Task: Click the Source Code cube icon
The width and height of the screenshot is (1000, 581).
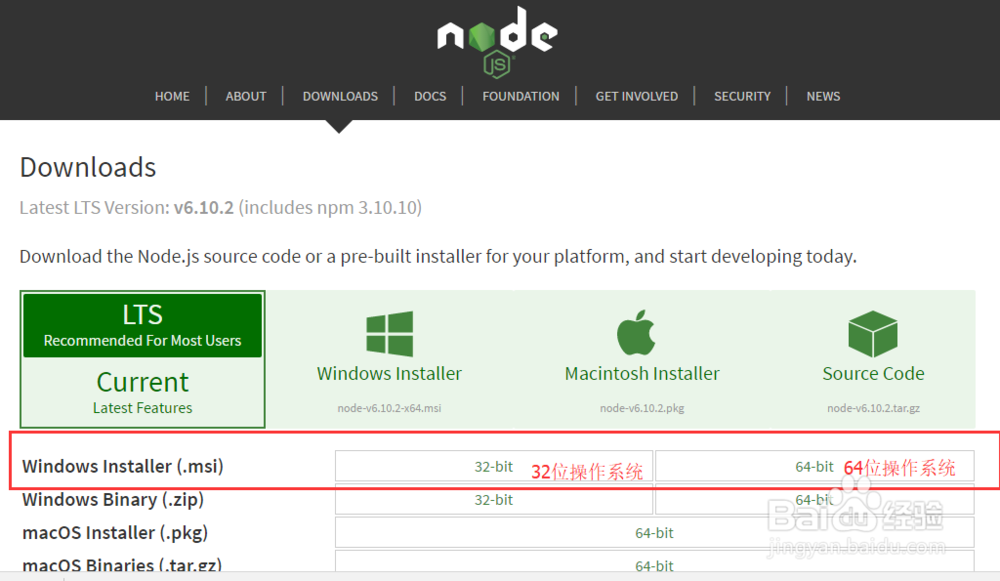Action: point(873,334)
